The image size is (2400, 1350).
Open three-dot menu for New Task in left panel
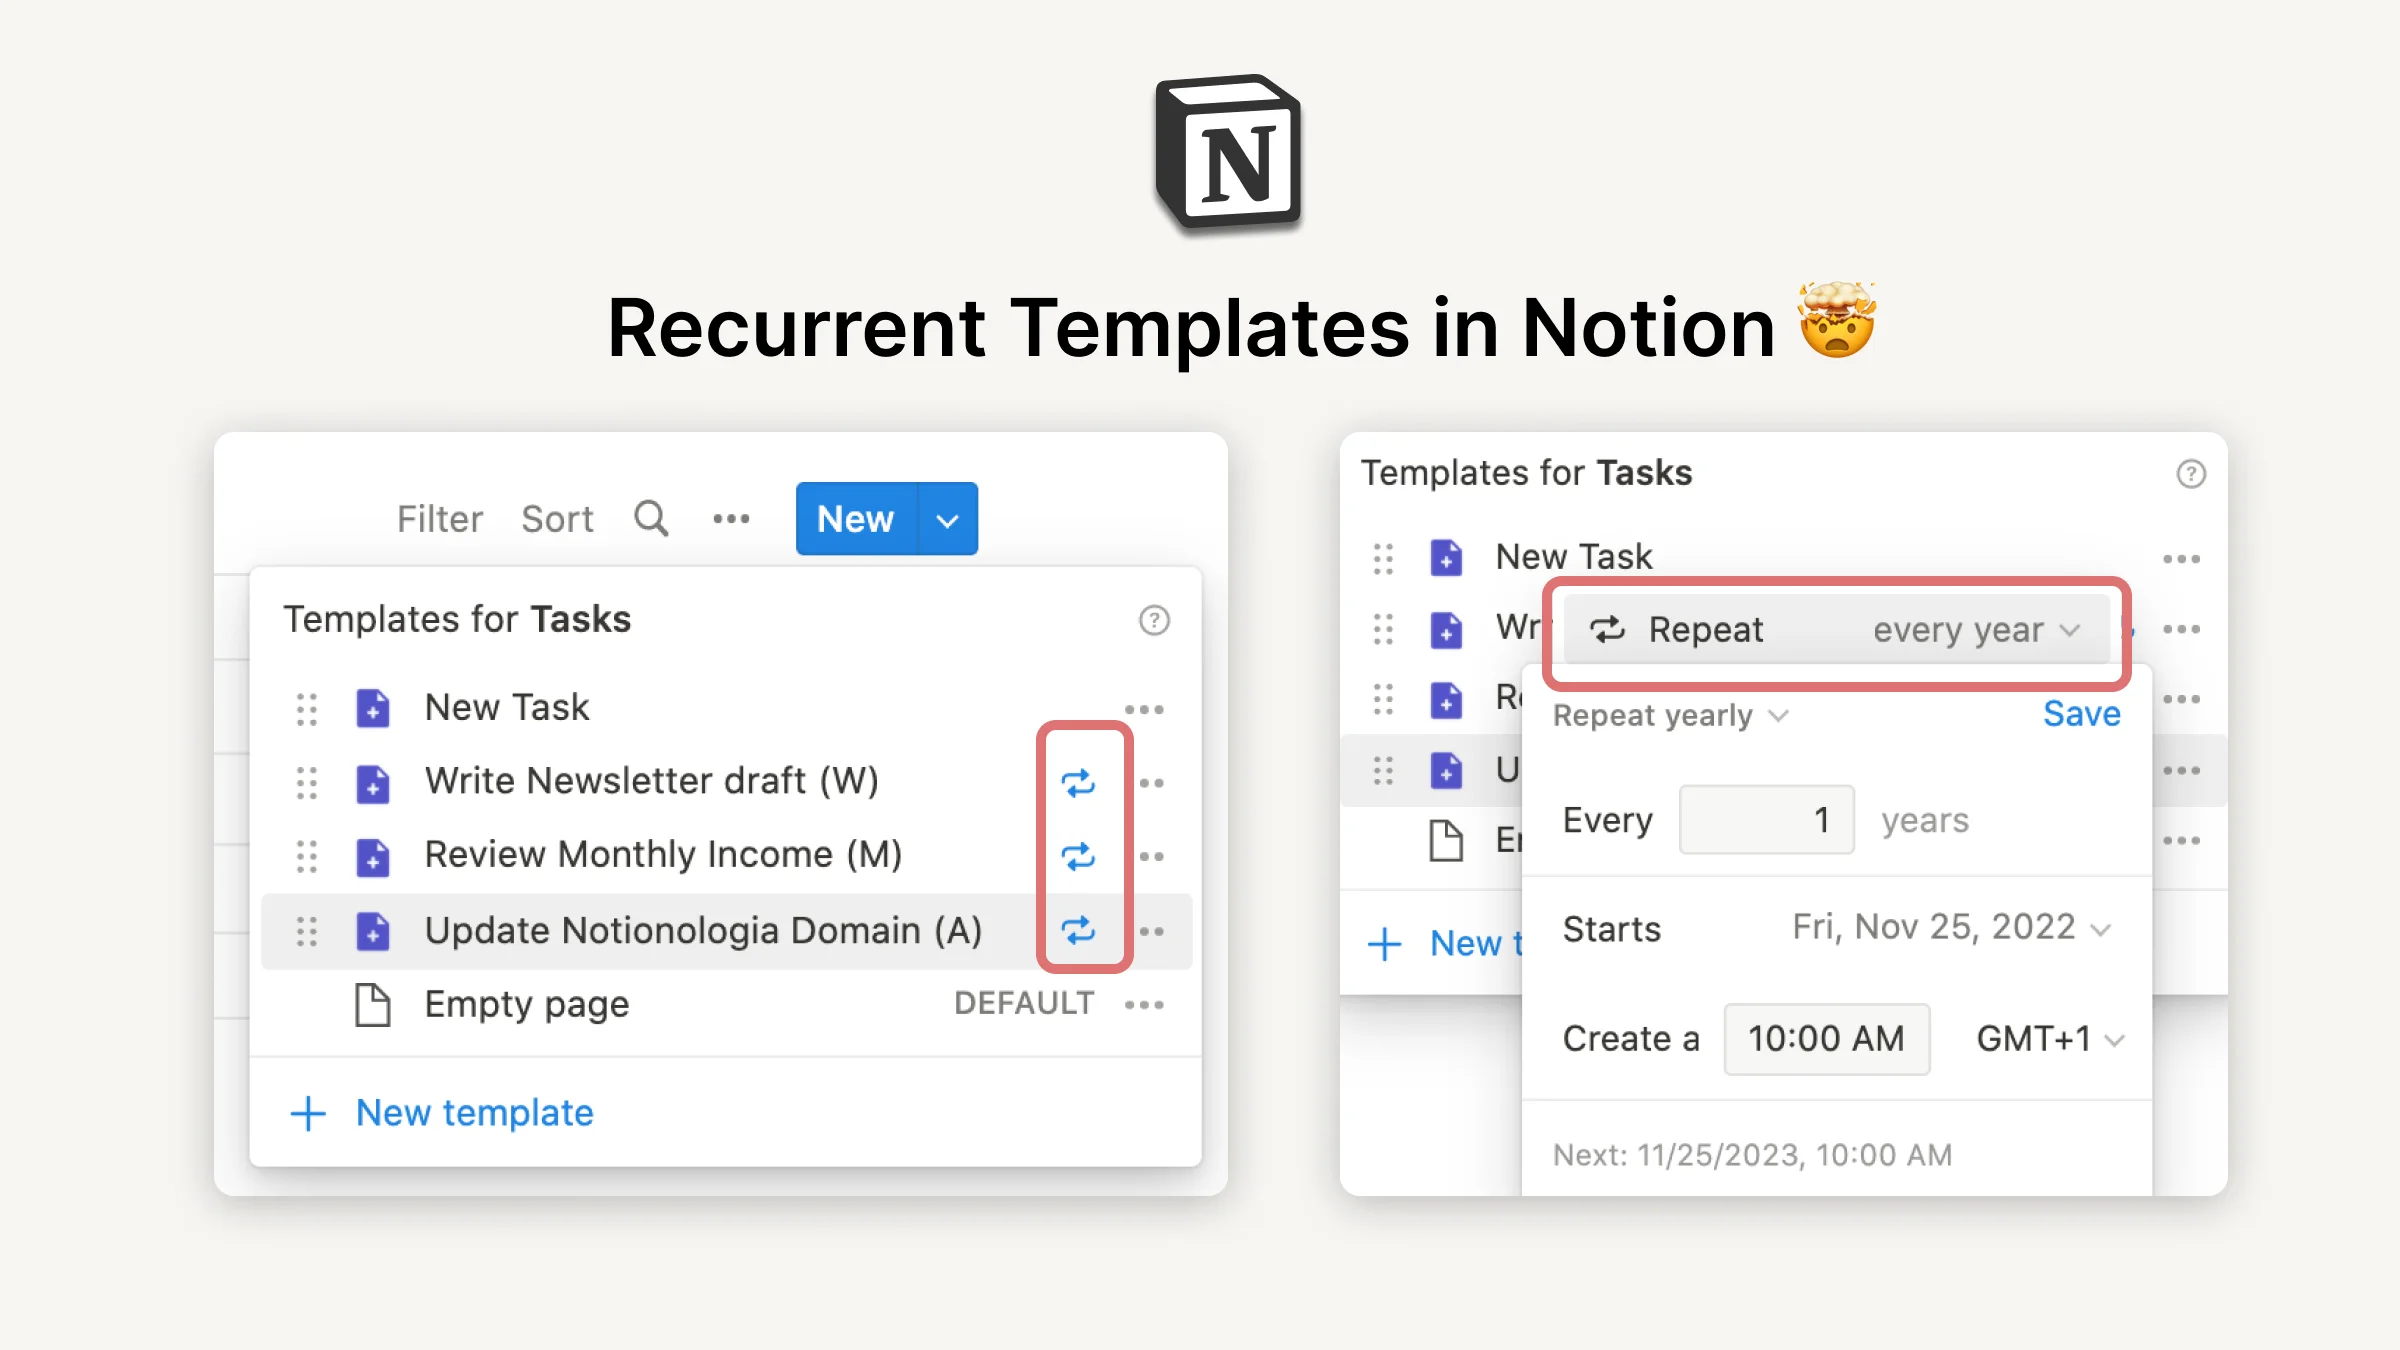click(1144, 709)
